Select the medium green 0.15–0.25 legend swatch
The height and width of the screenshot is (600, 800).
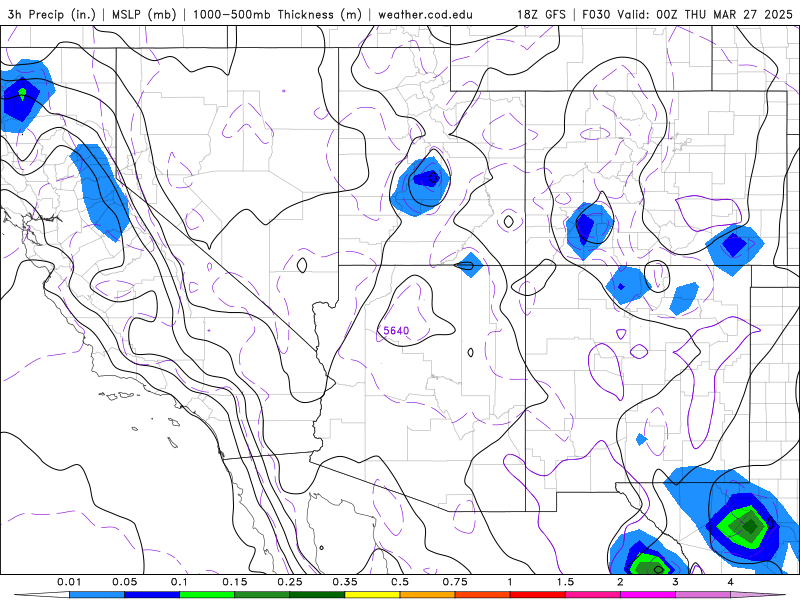262,595
